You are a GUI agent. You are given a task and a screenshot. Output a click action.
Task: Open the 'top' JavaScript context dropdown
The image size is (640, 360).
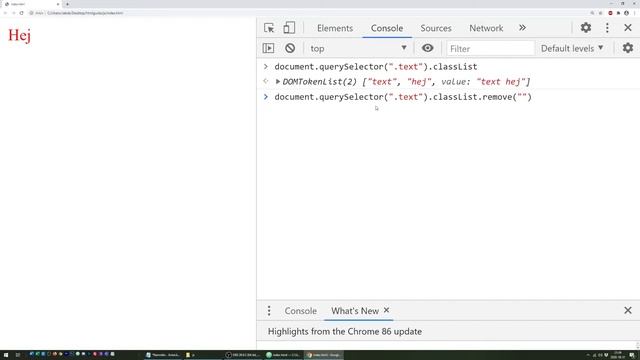click(x=358, y=48)
